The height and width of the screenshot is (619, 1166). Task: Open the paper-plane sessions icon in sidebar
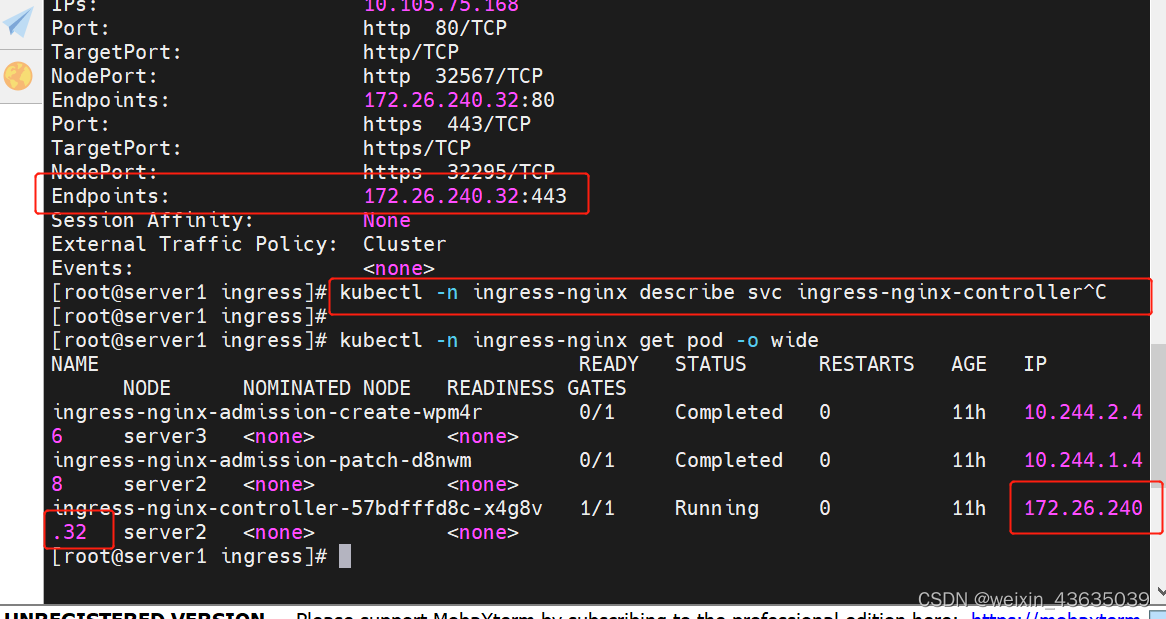(x=18, y=22)
